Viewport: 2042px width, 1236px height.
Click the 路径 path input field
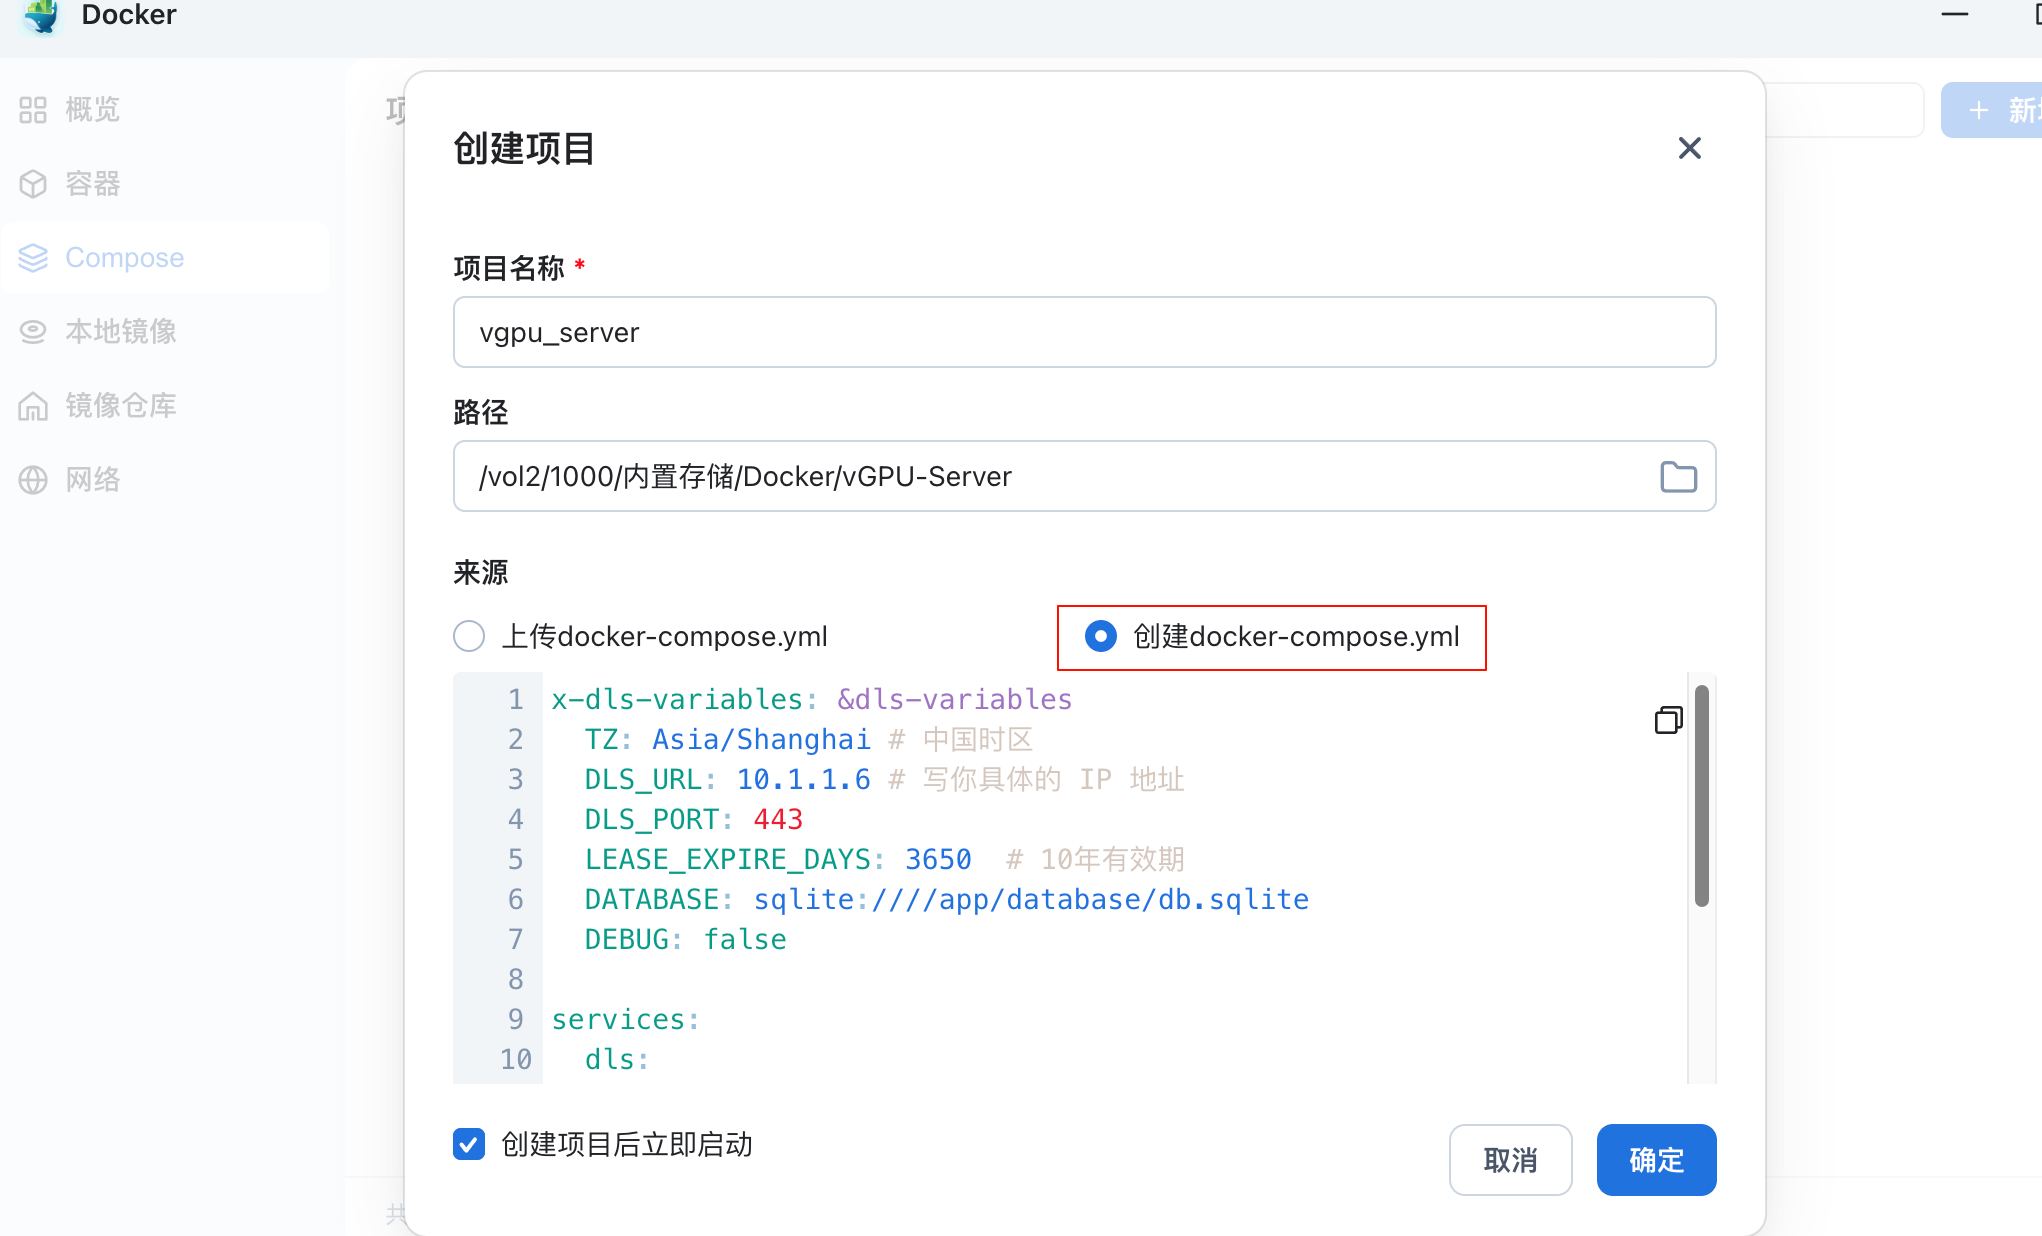coord(1084,476)
